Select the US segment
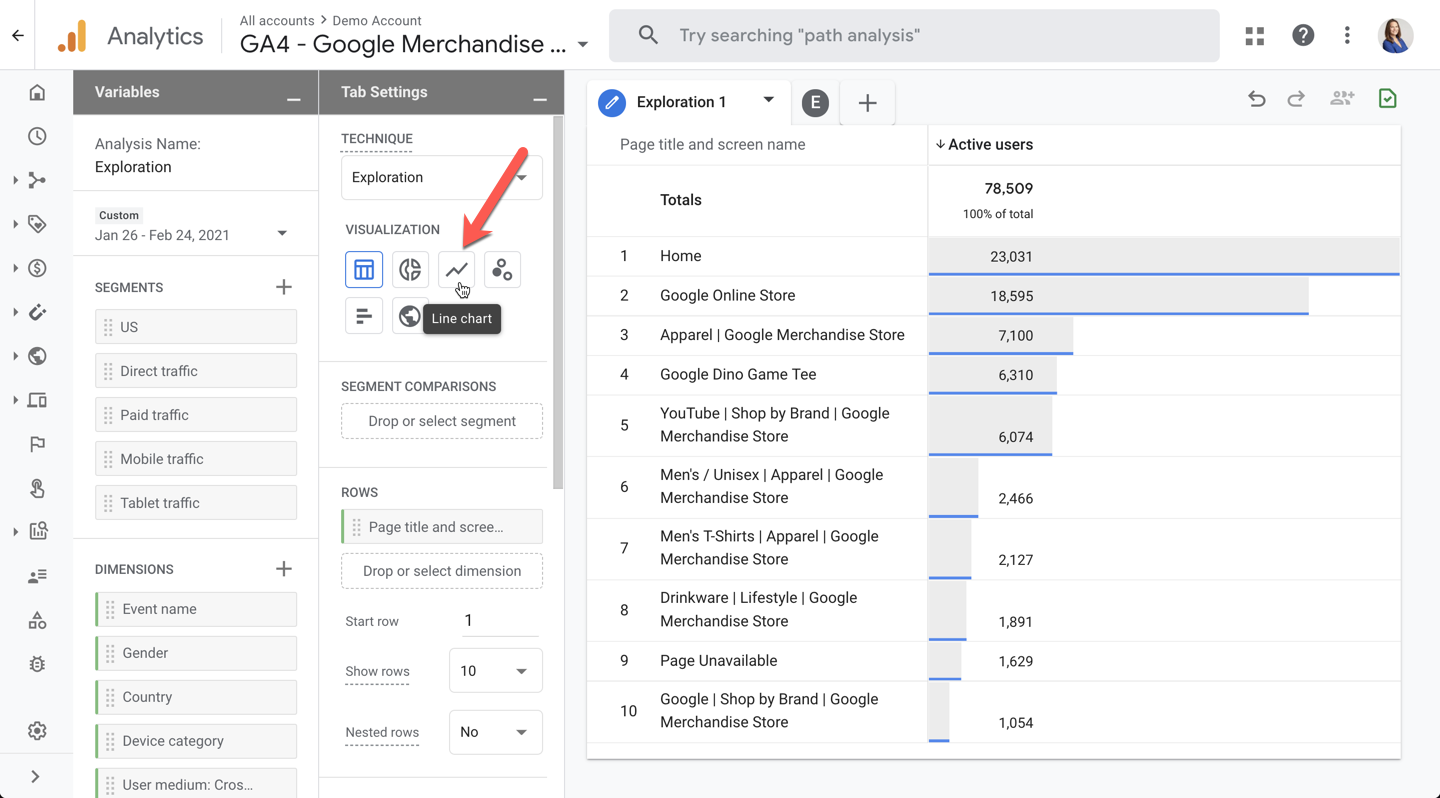This screenshot has height=798, width=1440. pos(196,327)
